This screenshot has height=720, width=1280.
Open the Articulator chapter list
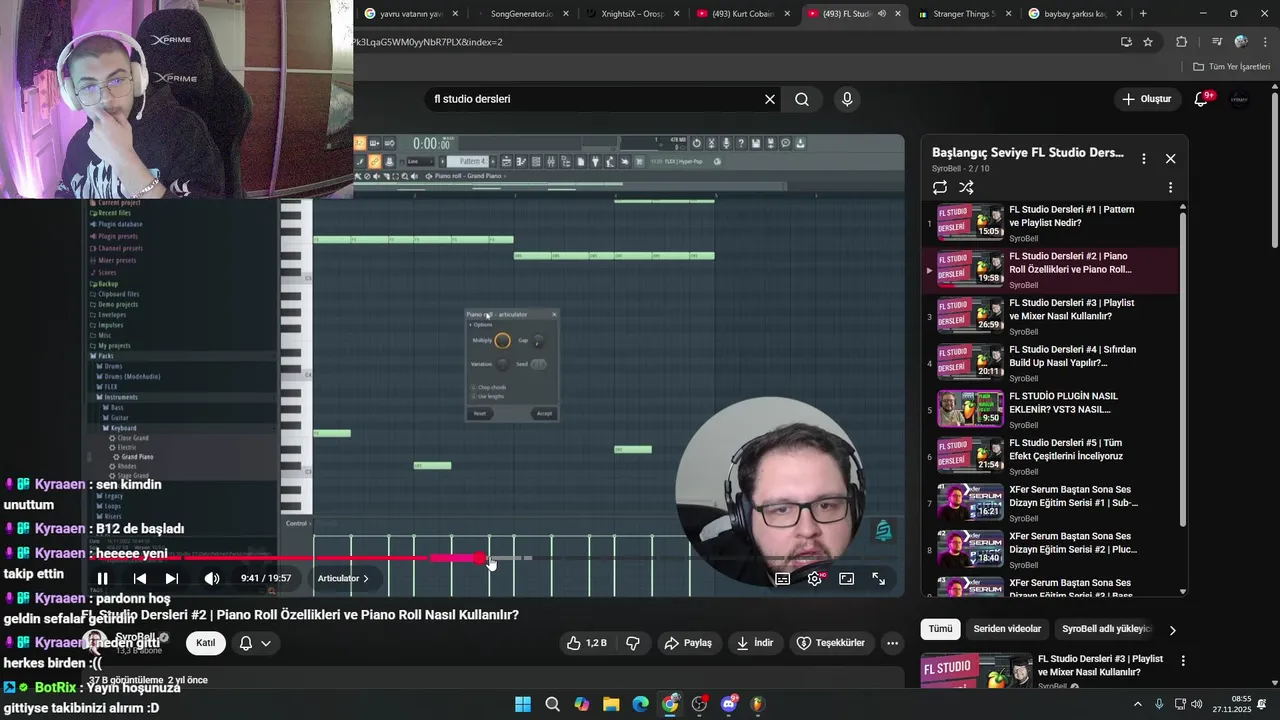(x=343, y=578)
